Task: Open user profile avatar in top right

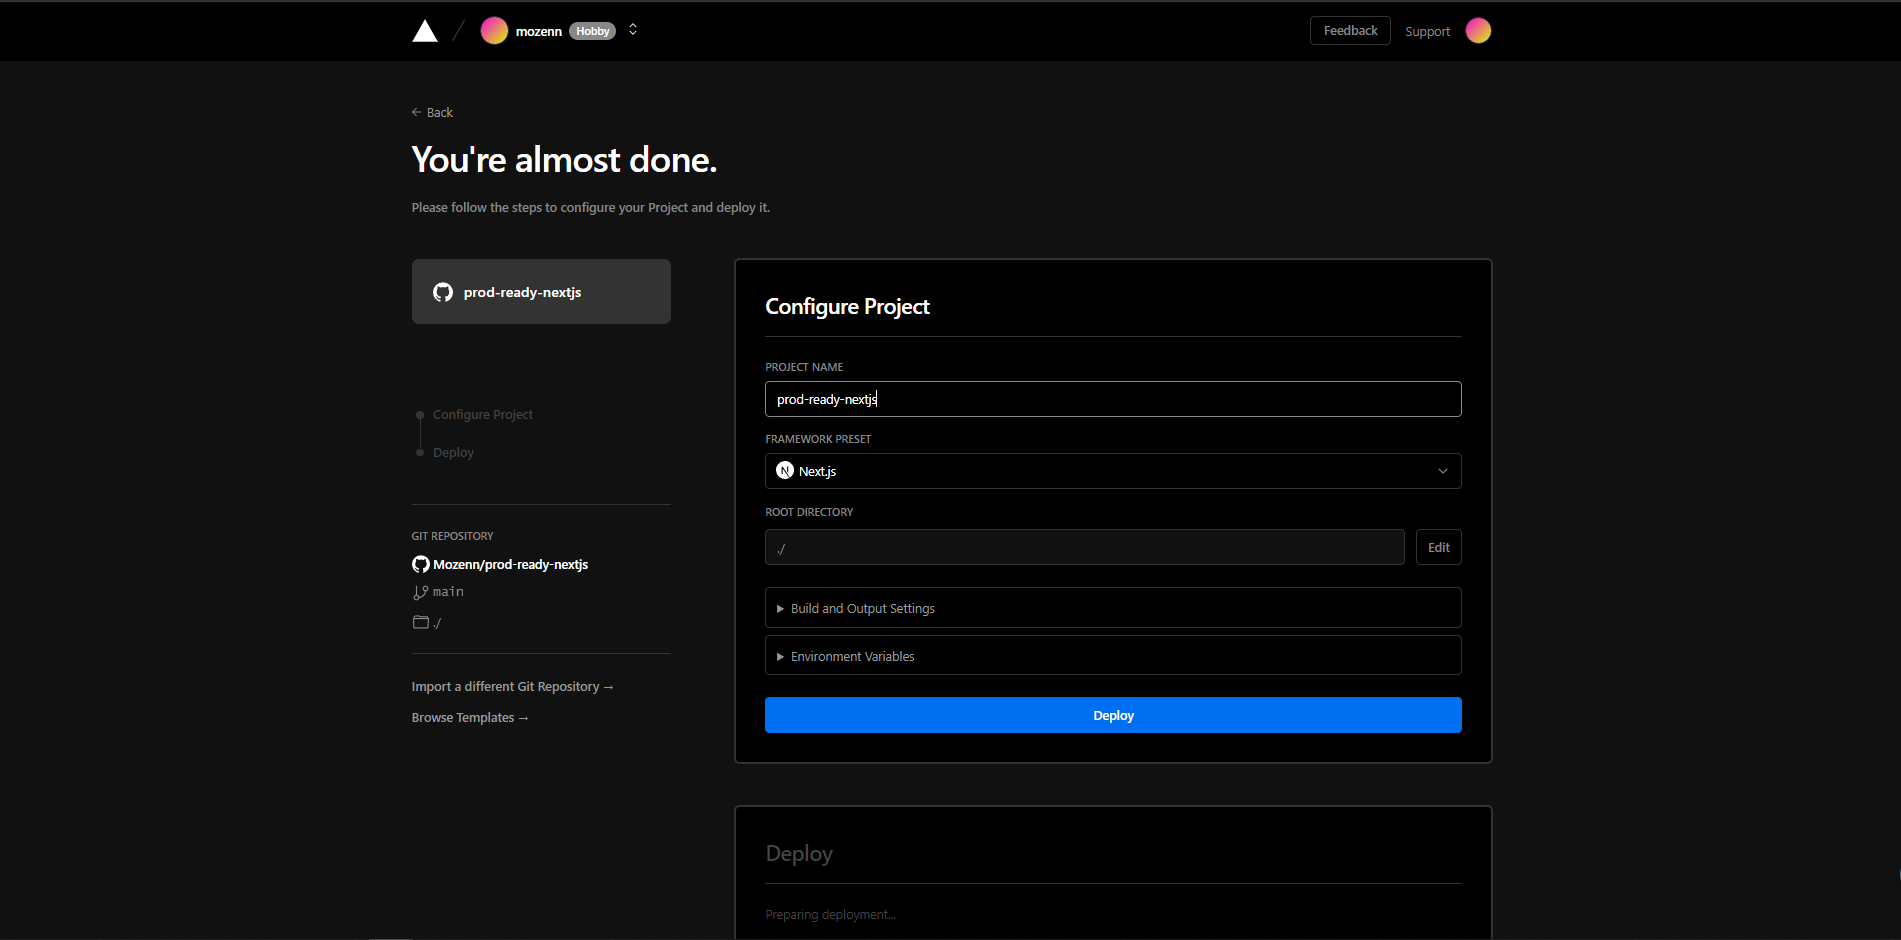Action: pos(1478,31)
